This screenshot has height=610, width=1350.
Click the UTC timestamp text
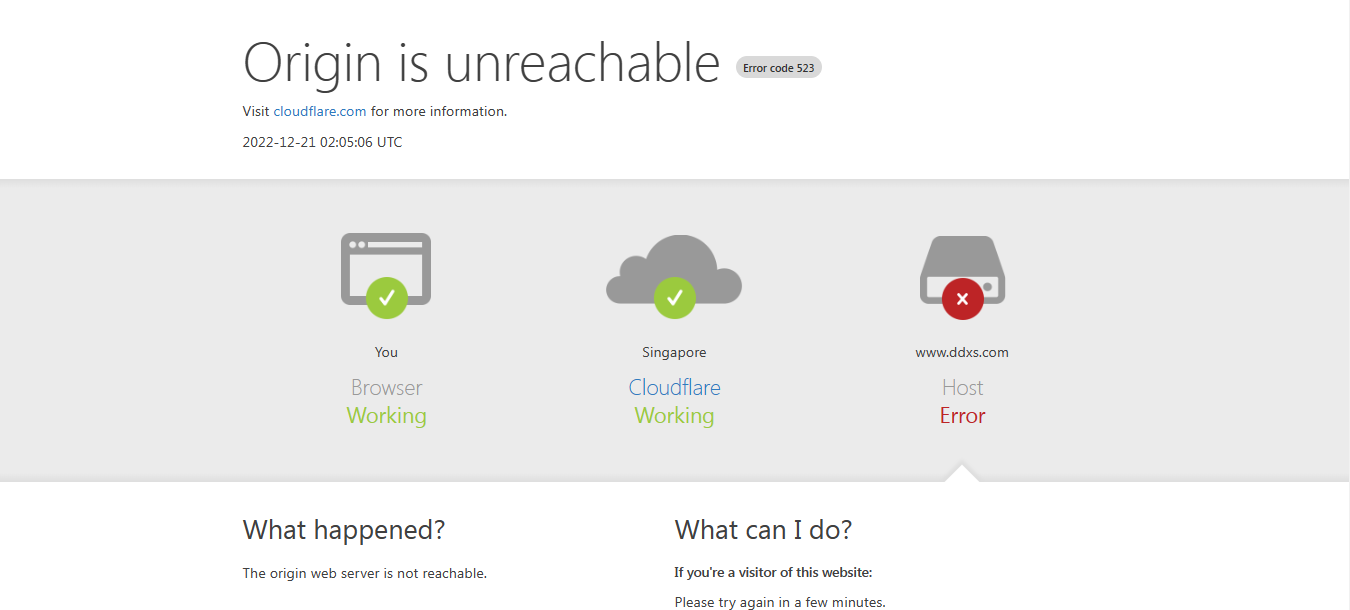tap(322, 142)
